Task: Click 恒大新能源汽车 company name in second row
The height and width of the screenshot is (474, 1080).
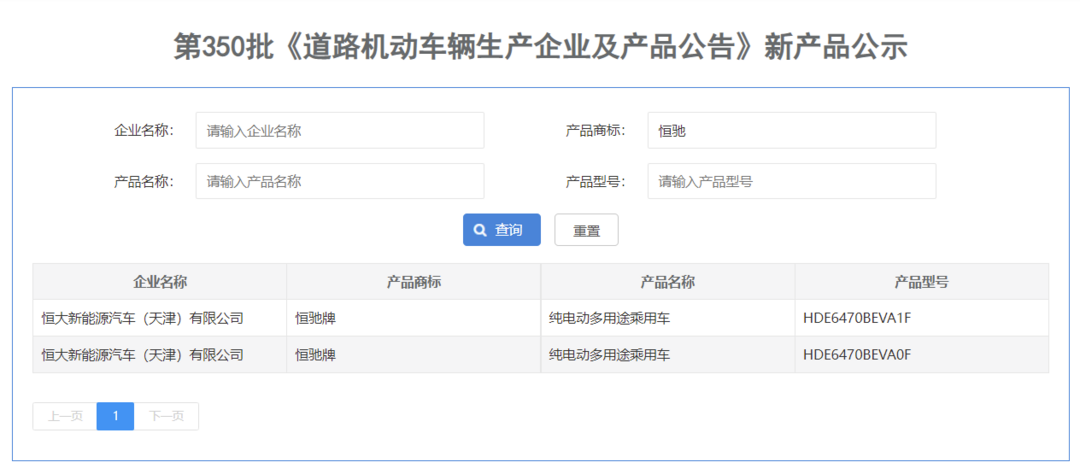Action: coord(143,354)
